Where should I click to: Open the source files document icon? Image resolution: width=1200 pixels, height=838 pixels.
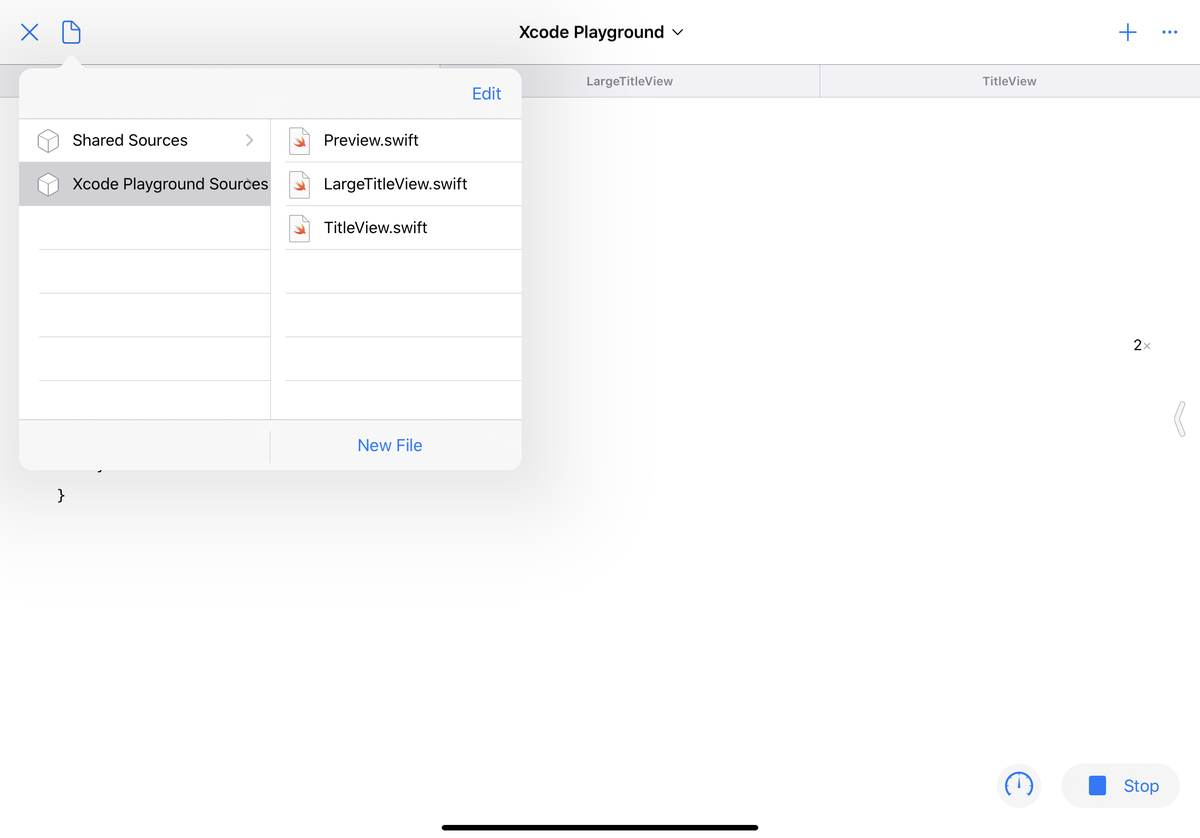[71, 32]
